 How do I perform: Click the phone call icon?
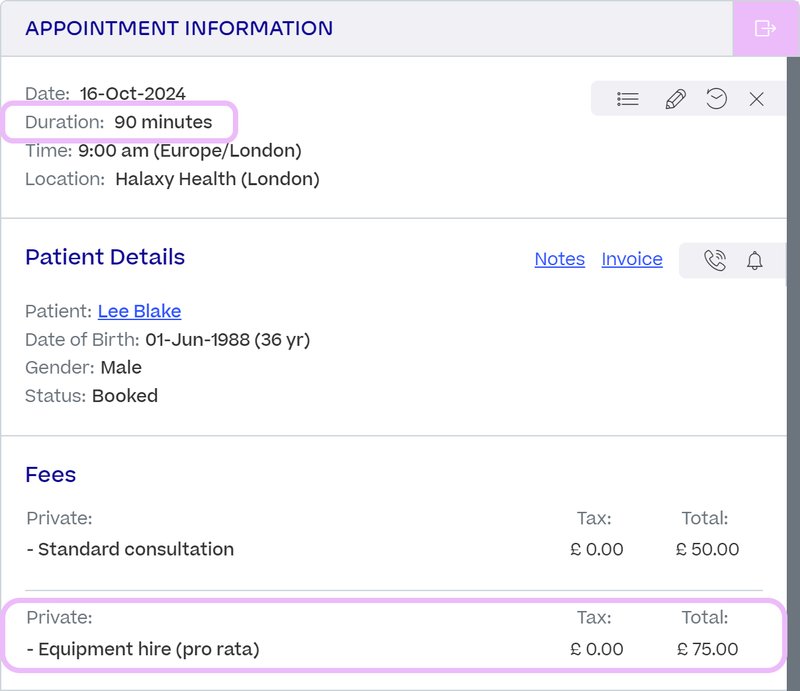715,260
